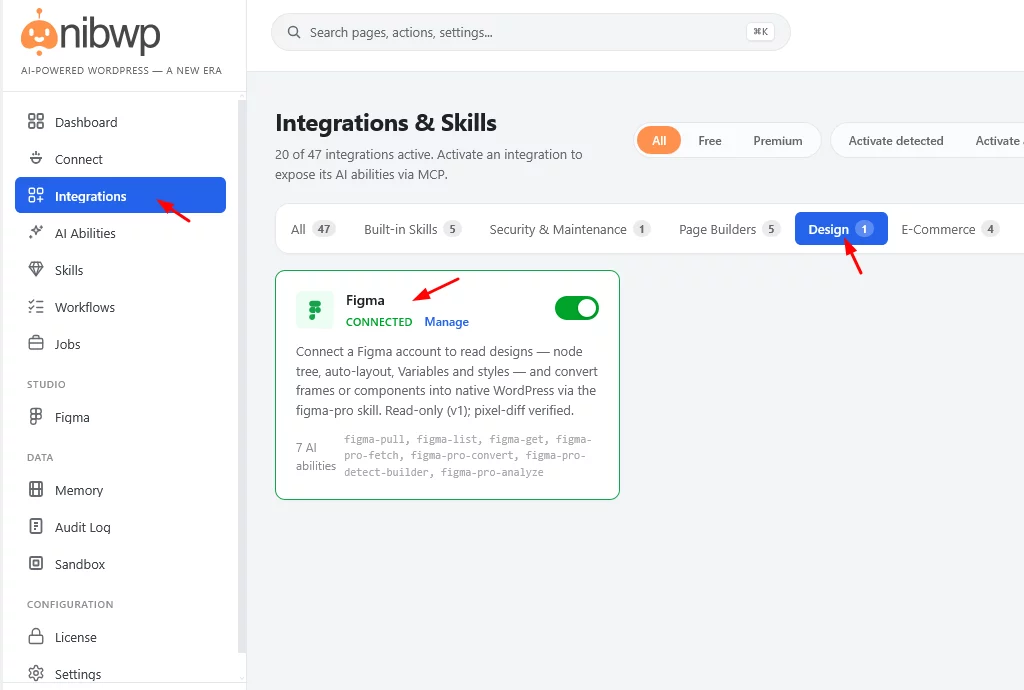The height and width of the screenshot is (690, 1024).
Task: Click the Sandbox icon
Action: tap(36, 563)
